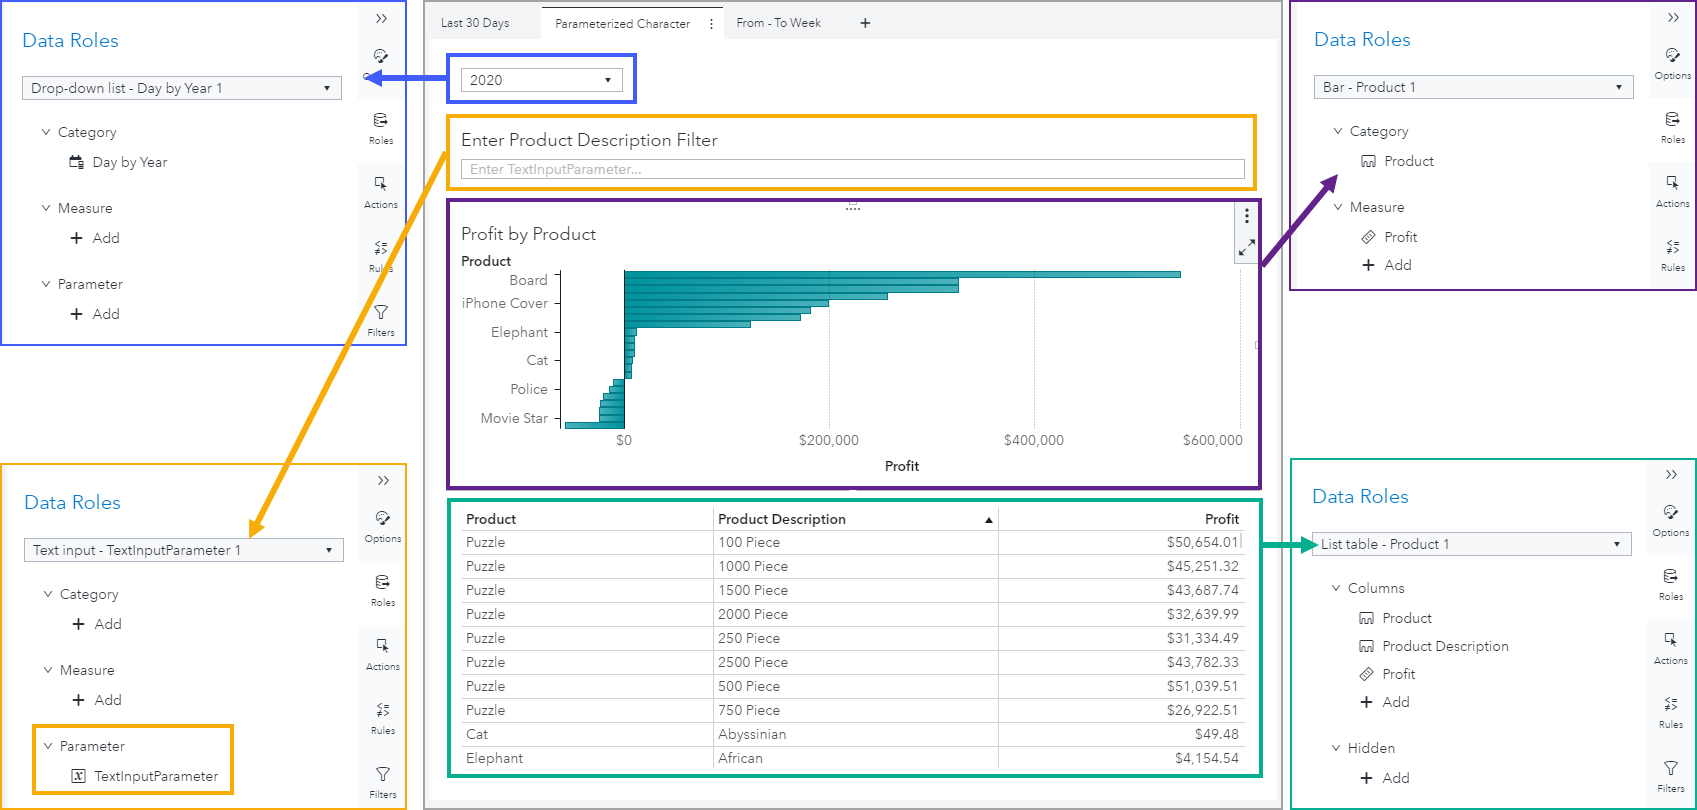Open Roles icon in Bar - Product 1 panel

point(1672,126)
